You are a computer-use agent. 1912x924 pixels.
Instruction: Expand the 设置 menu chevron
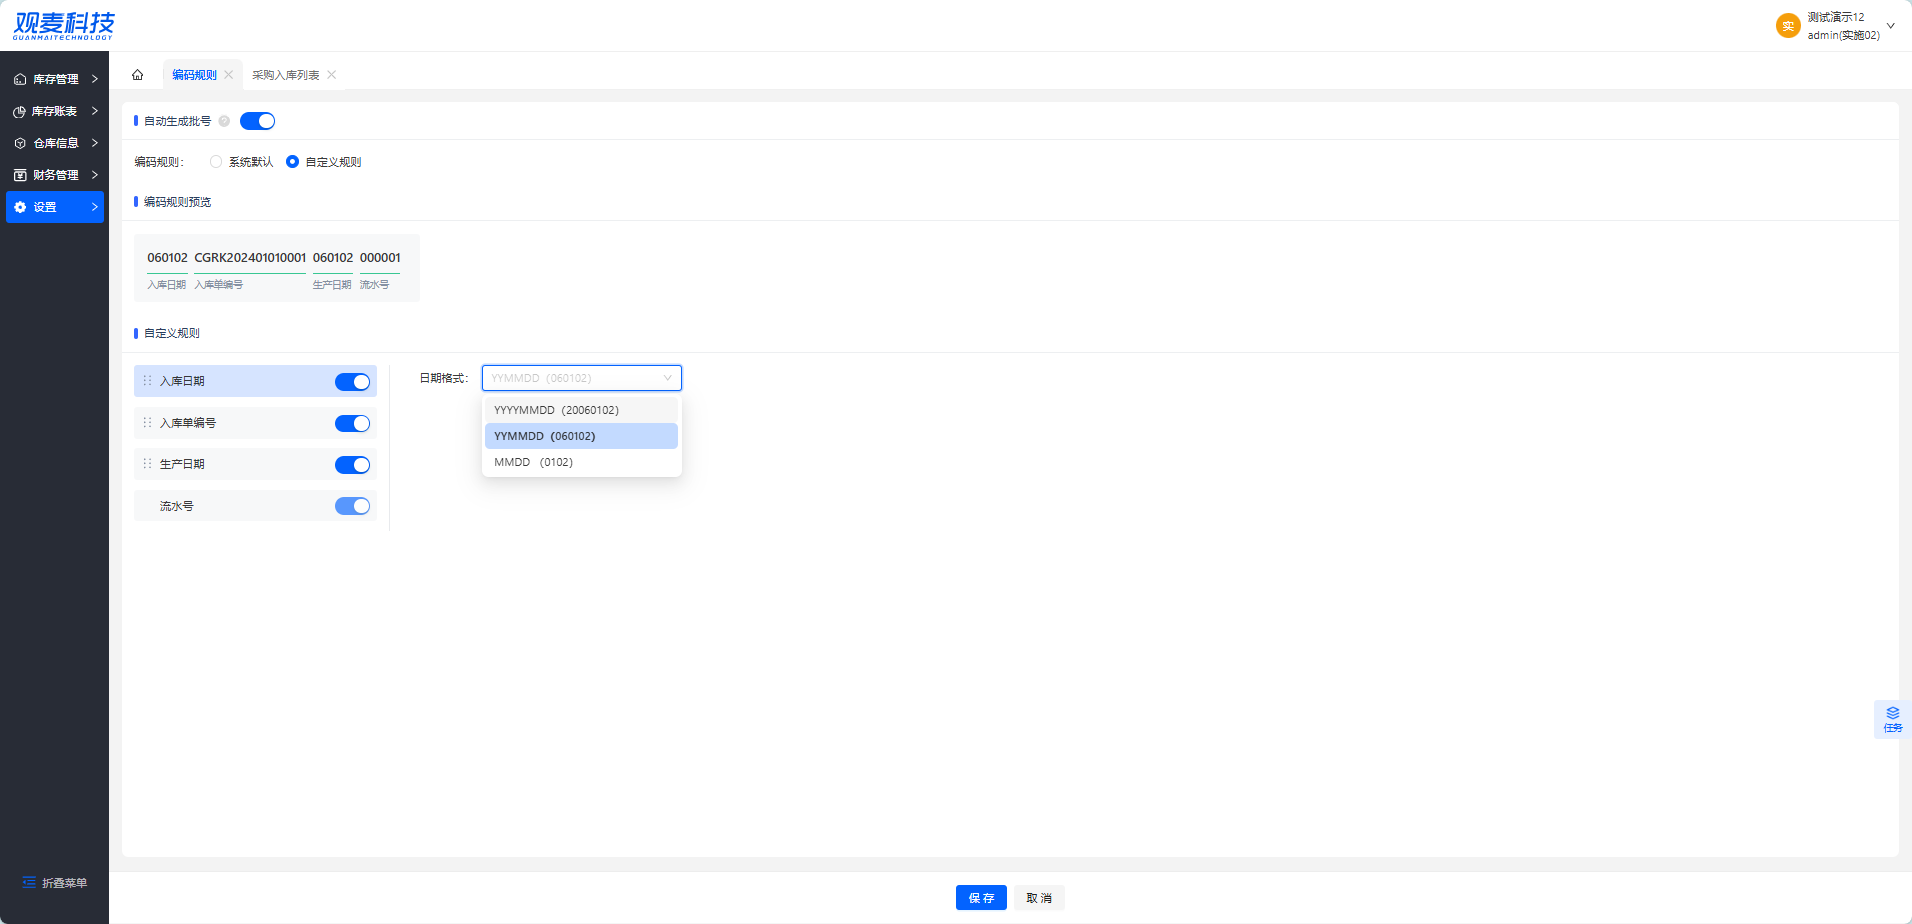pos(95,207)
